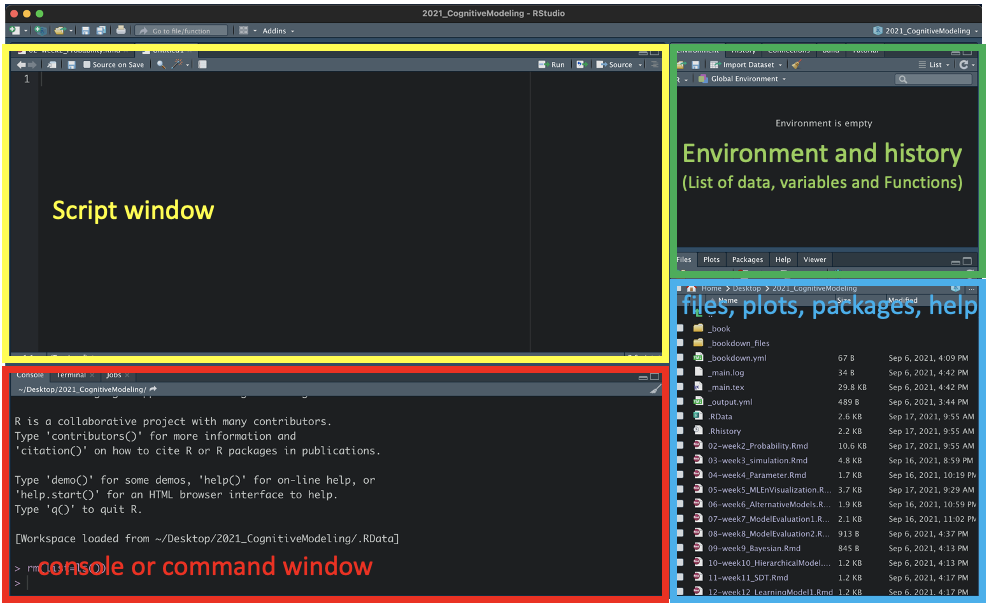
Task: Click the save workspace icon in Environment pane
Action: [x=696, y=65]
